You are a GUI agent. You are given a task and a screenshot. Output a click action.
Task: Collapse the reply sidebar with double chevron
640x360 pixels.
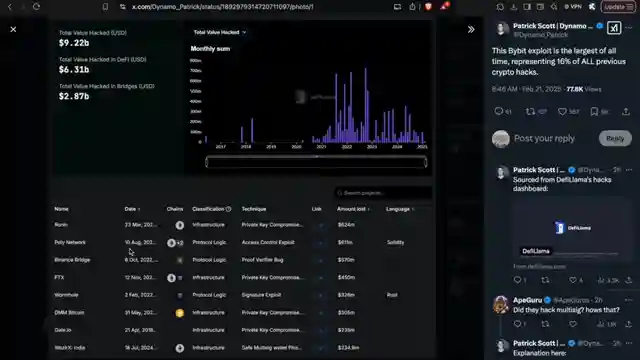coord(471,29)
